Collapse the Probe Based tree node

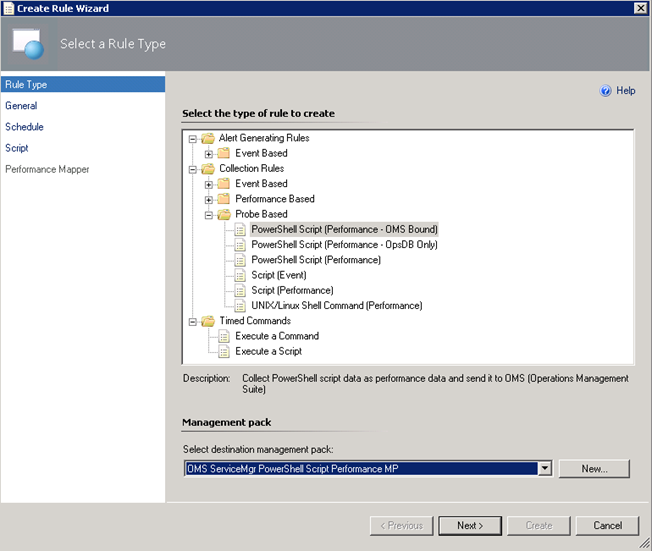coord(208,214)
